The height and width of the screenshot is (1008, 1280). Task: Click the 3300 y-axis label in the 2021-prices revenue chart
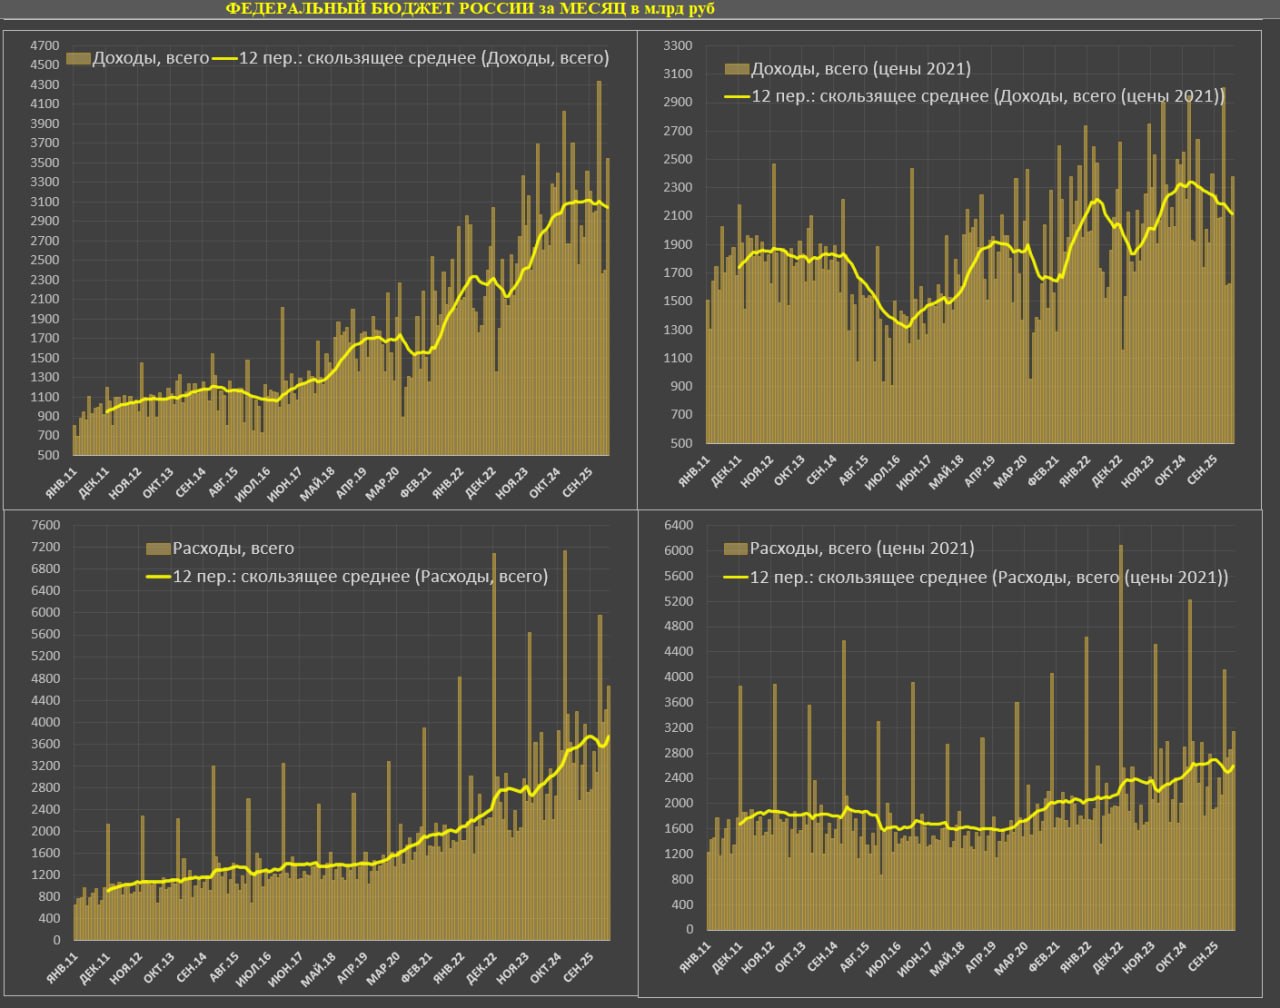pos(678,46)
